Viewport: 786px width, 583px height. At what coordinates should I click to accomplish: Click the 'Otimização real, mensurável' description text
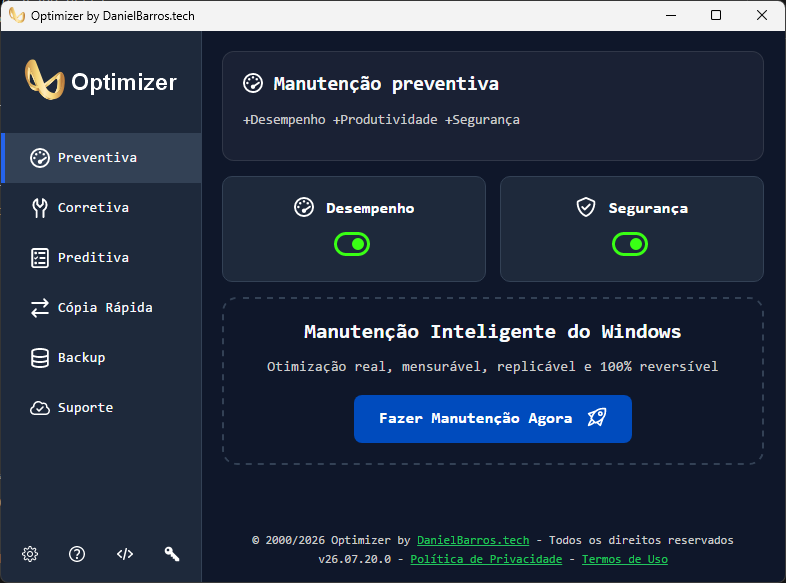[x=492, y=367]
